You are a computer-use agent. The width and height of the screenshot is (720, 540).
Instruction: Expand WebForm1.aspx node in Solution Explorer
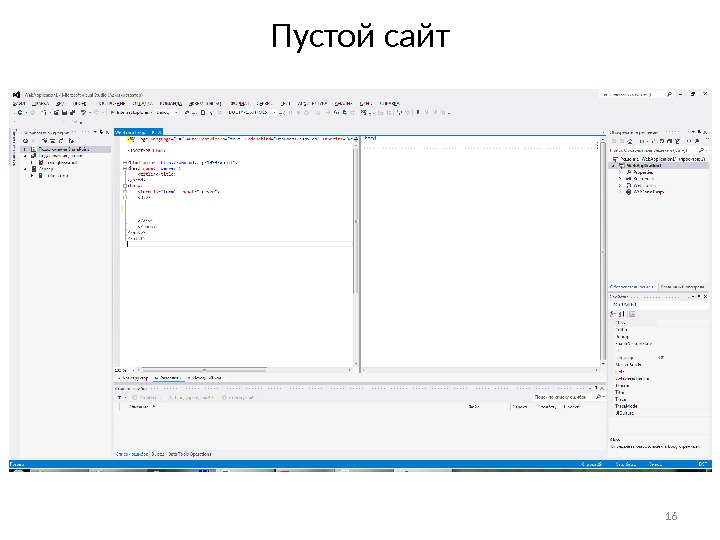click(620, 192)
